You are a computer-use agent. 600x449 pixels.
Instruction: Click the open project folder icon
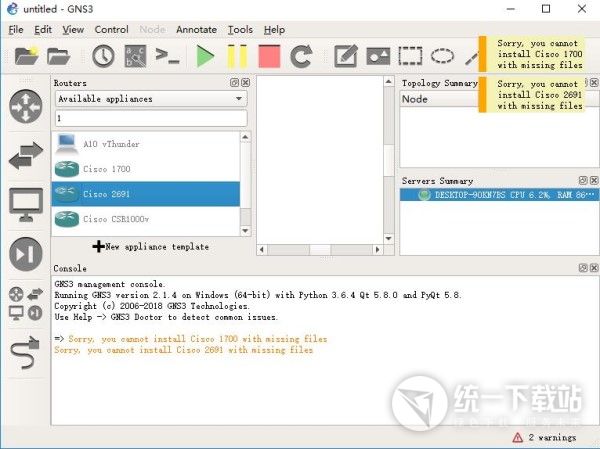point(59,56)
